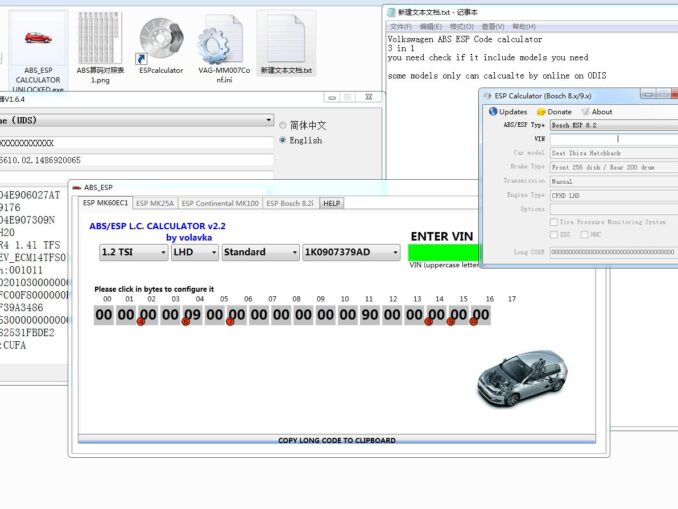Screen dimensions: 678x509
Task: Click the Updates button in ESP Calculator
Action: (508, 112)
